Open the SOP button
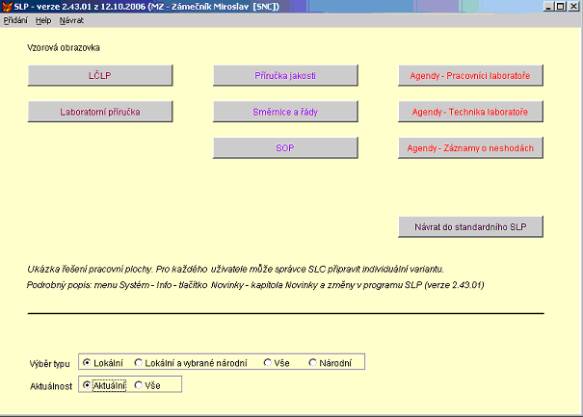This screenshot has height=417, width=583. pyautogui.click(x=285, y=148)
